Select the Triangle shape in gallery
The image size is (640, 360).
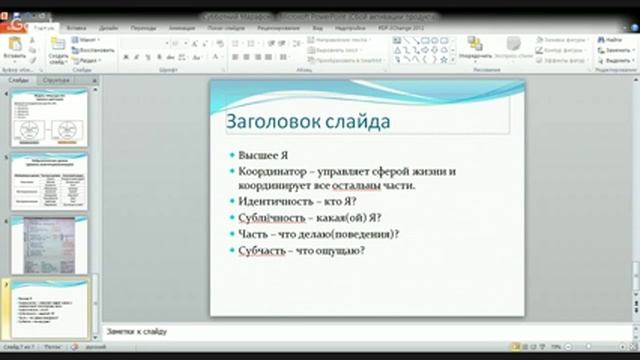397,50
